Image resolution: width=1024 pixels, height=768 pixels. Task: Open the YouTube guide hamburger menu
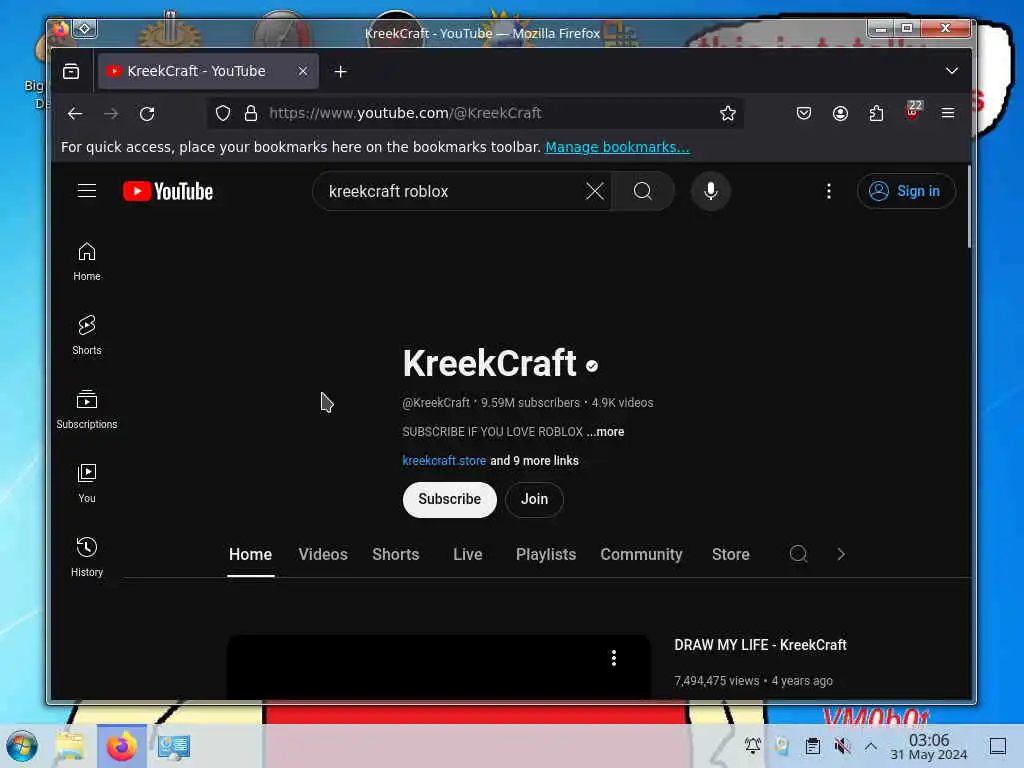[86, 191]
